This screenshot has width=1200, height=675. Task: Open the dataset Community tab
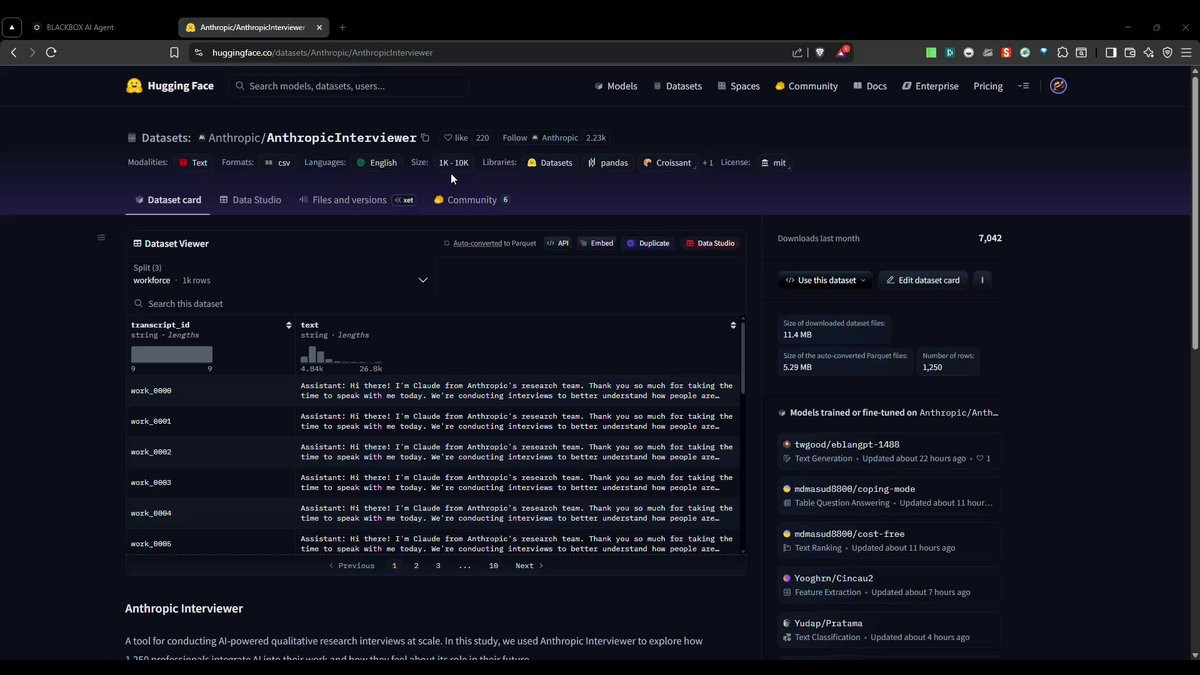pyautogui.click(x=472, y=200)
